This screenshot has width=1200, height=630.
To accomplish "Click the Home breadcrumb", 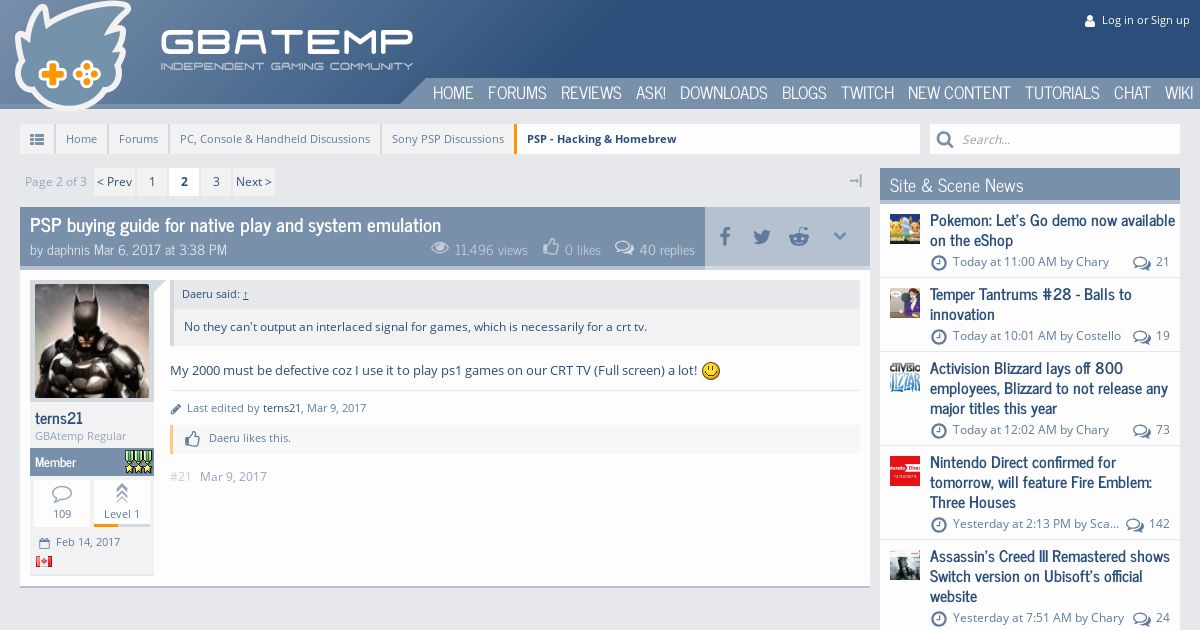I will coord(82,139).
